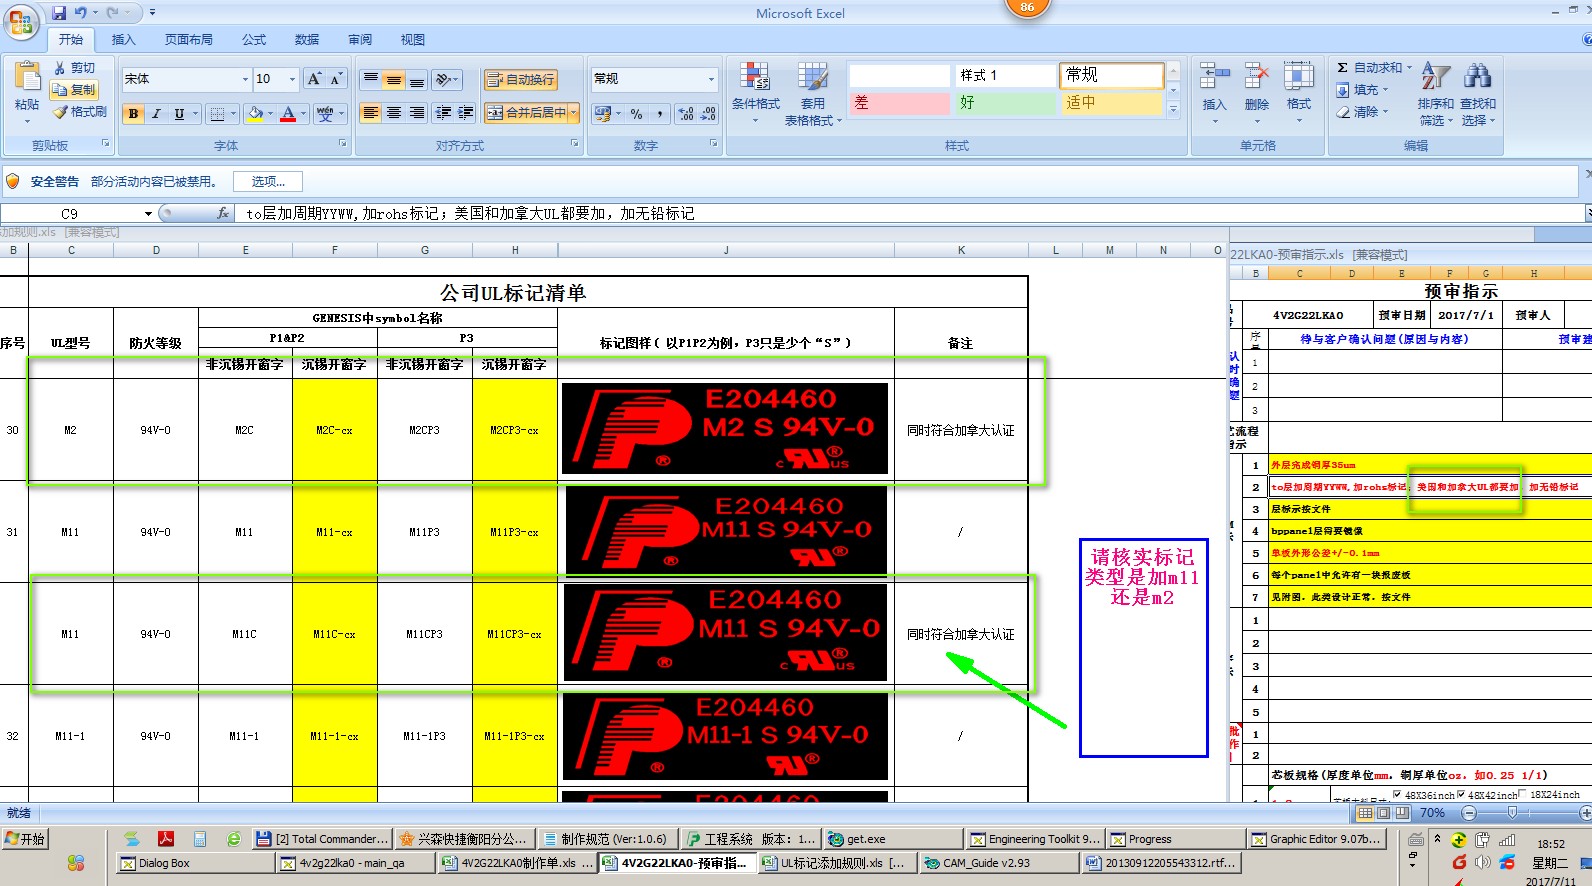Click the Merge and Center (合并后居中) button

(x=527, y=113)
